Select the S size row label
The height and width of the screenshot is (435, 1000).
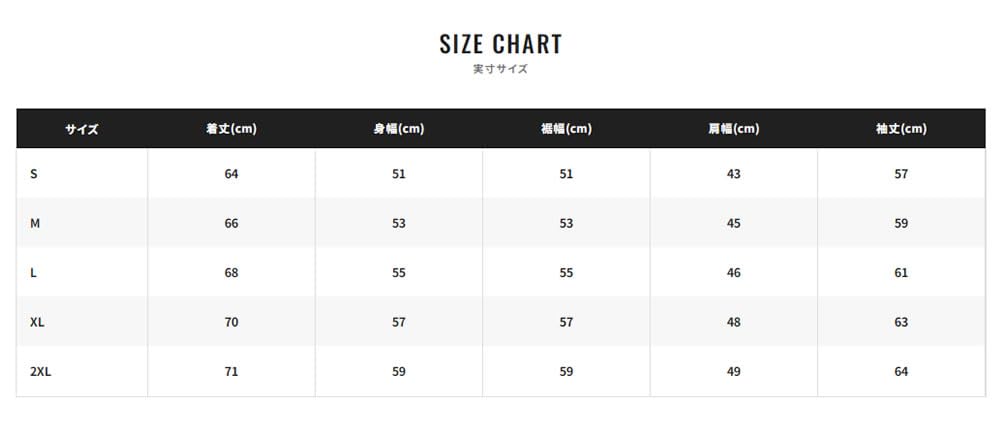34,174
